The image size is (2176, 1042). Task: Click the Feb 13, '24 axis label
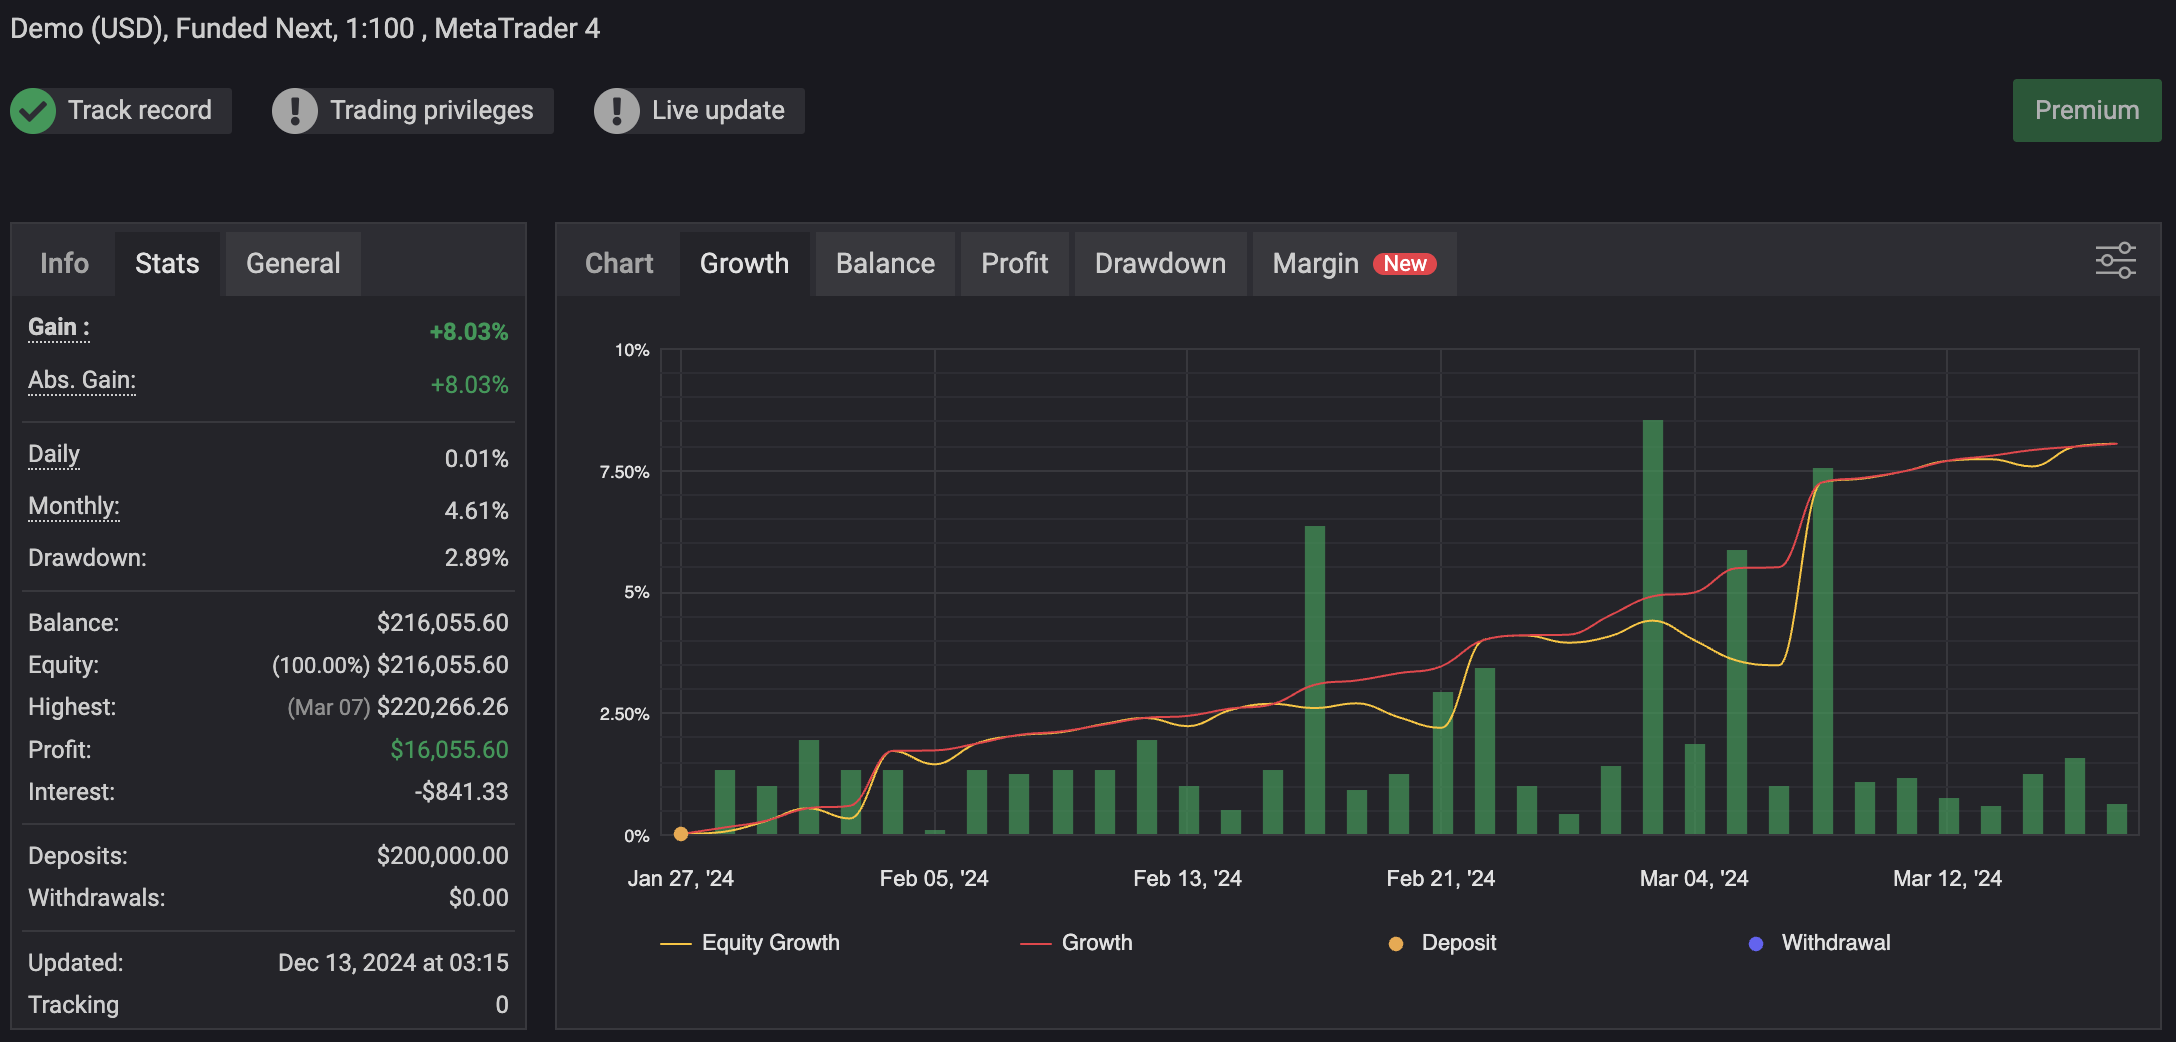point(1187,878)
